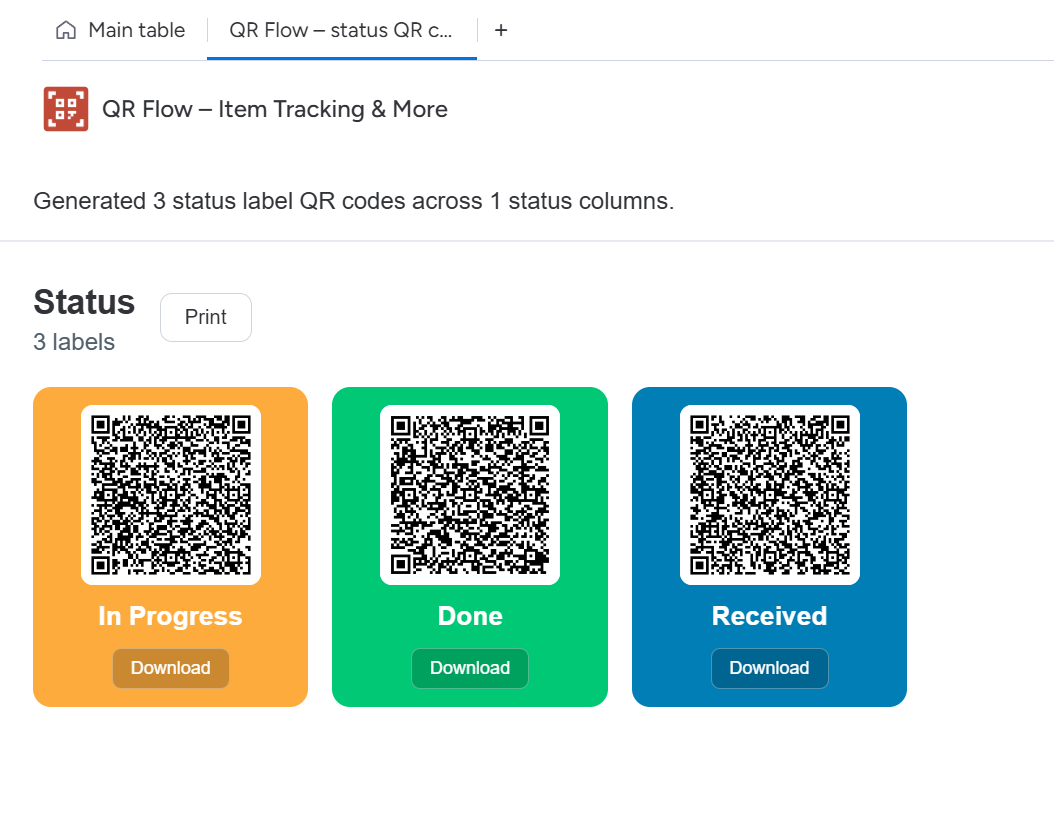Switch to the Main table tab
Screen dimensions: 1054x827
136,30
